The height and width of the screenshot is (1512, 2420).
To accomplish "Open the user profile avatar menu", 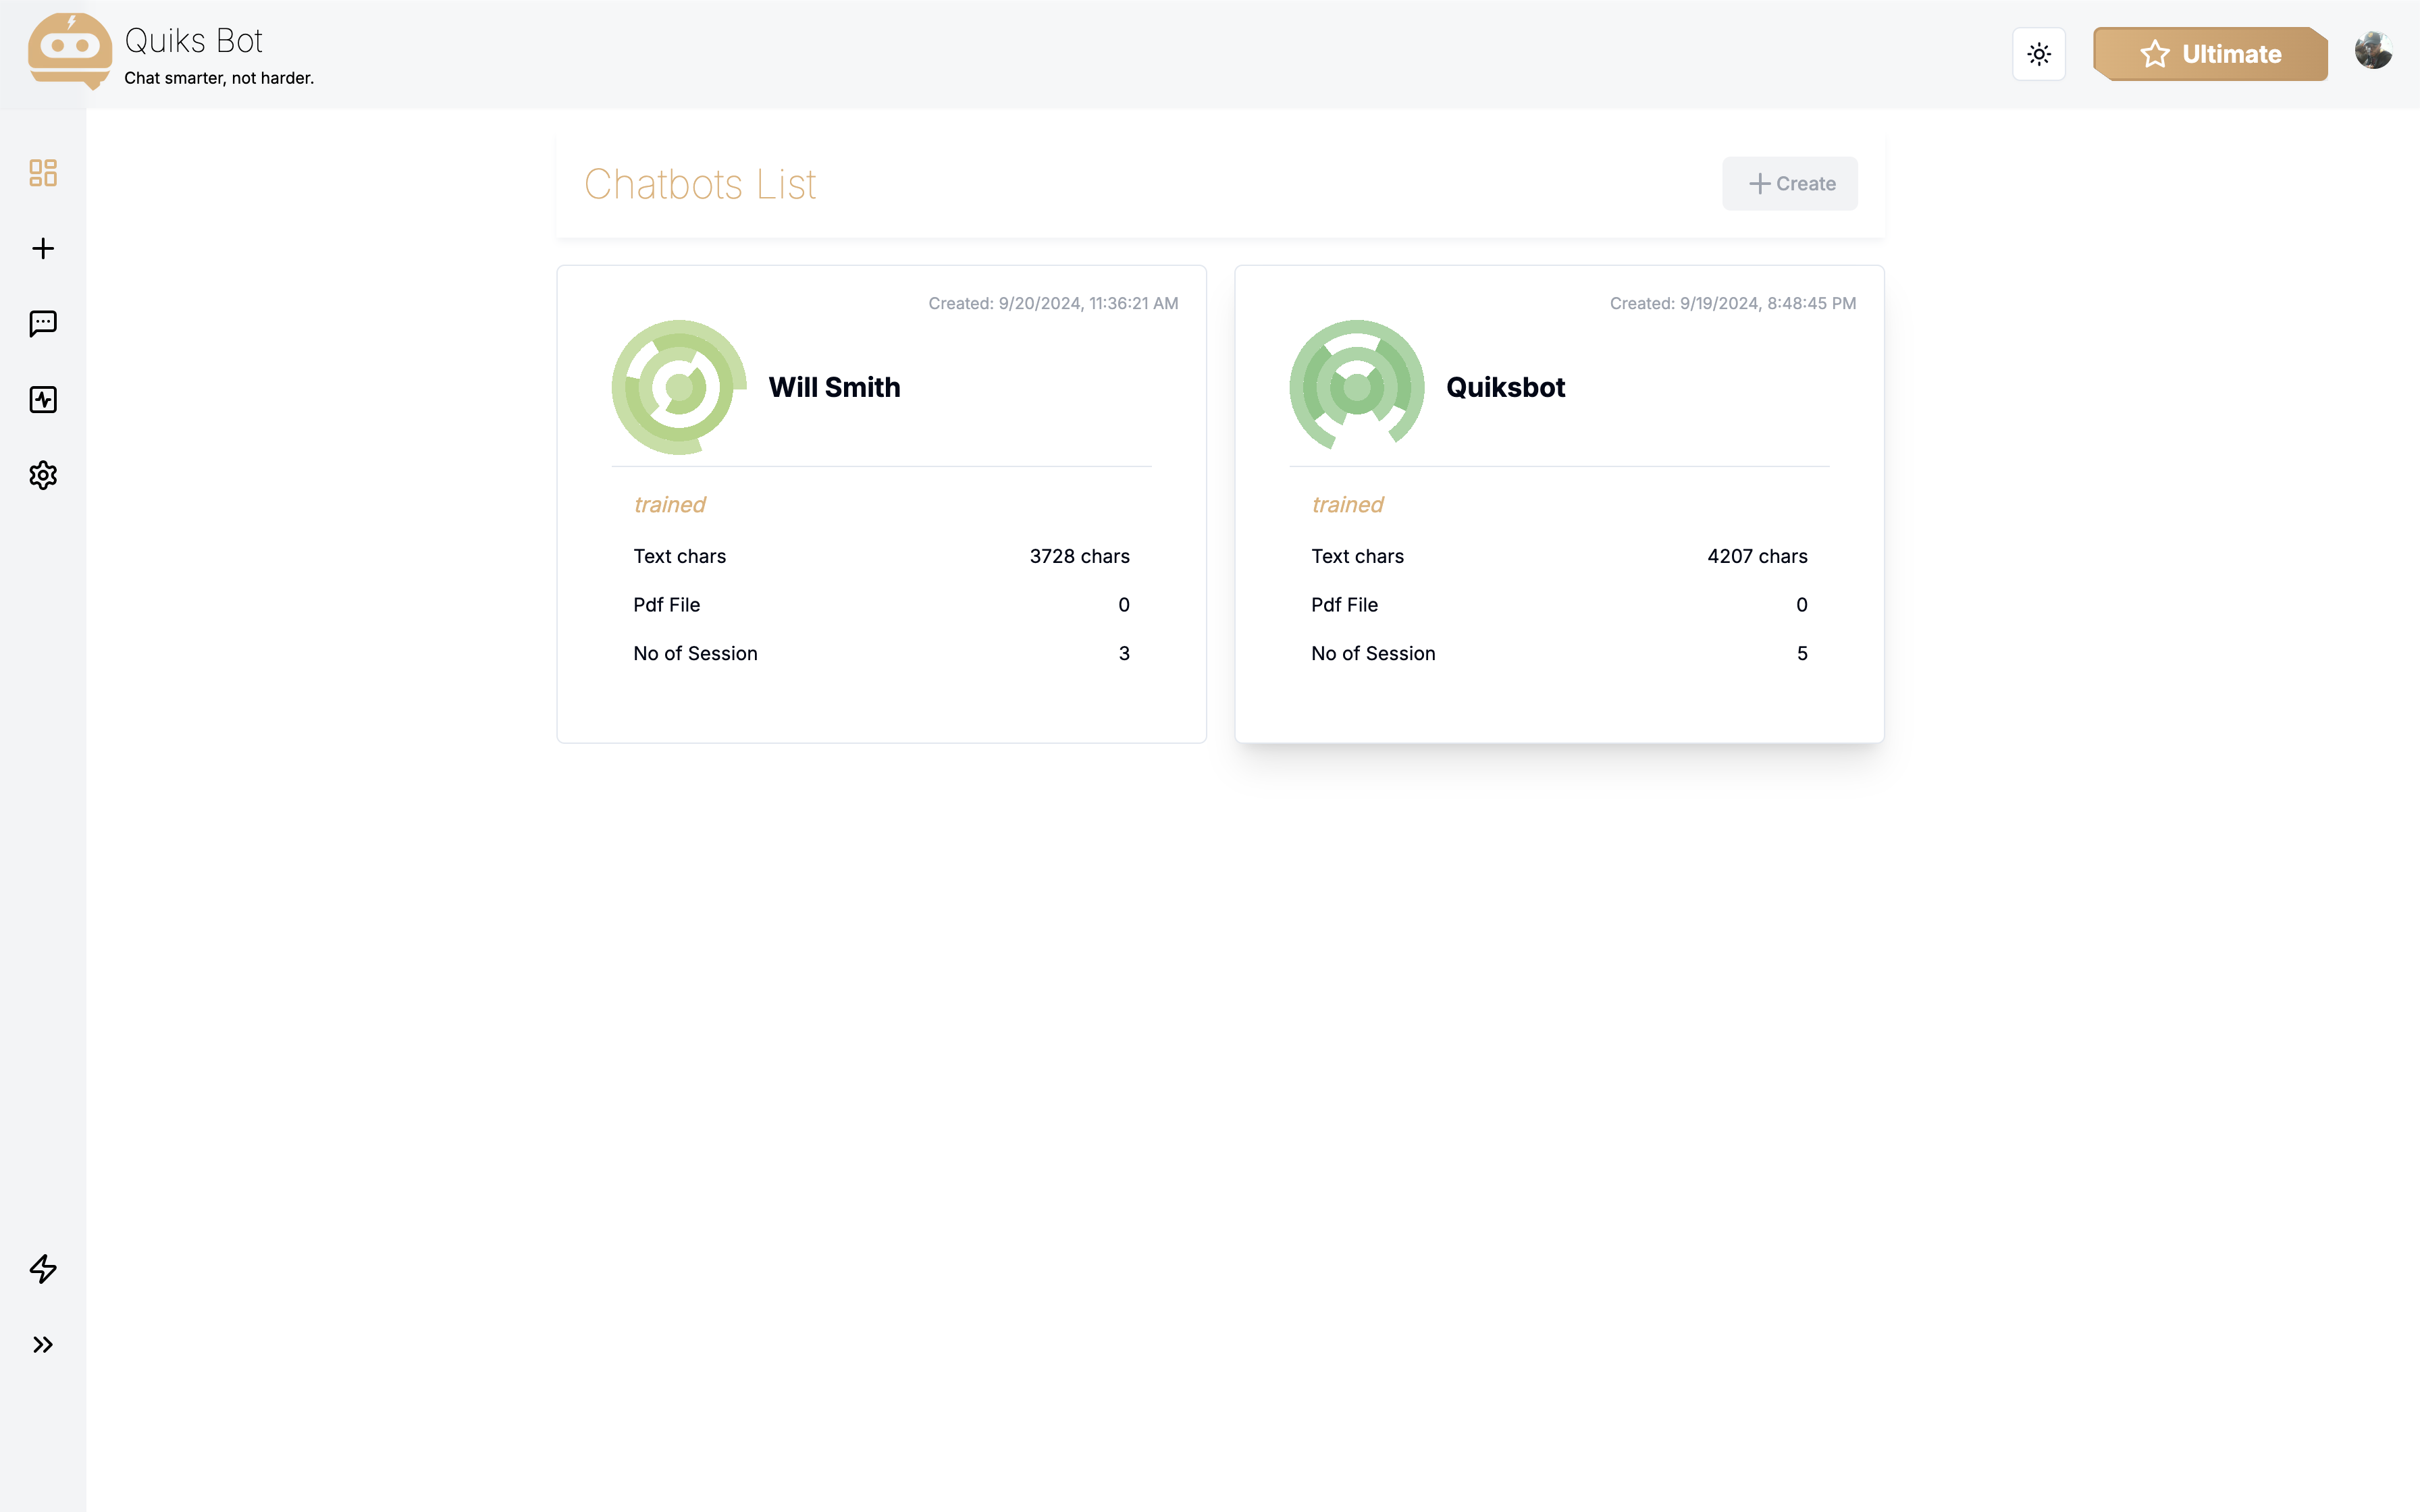I will pyautogui.click(x=2373, y=50).
